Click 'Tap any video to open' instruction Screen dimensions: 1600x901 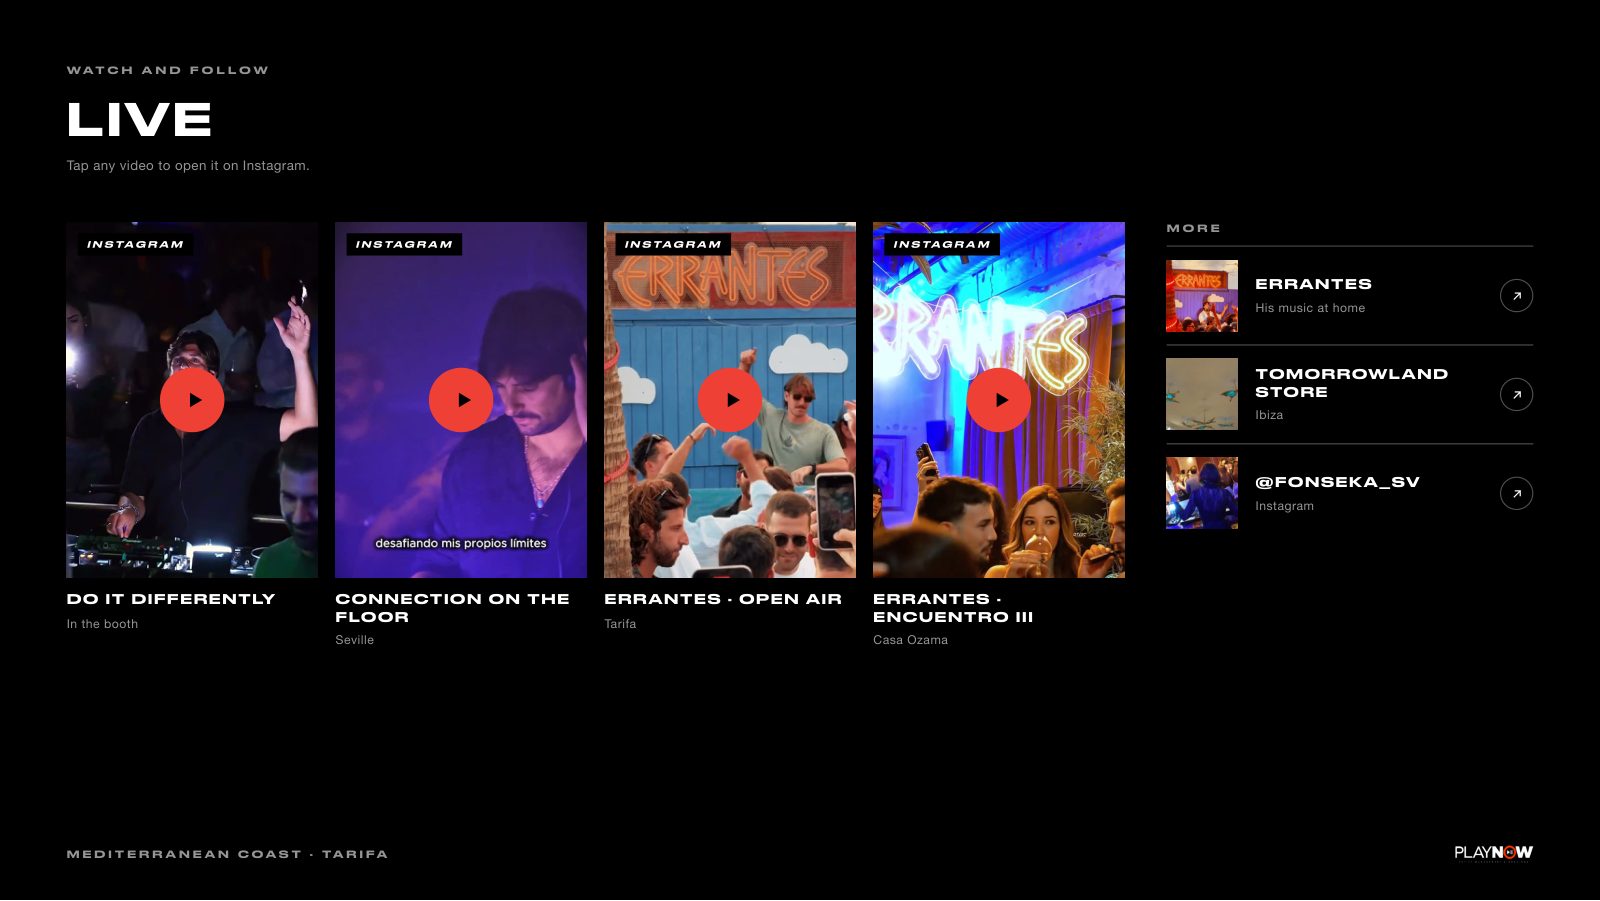pos(188,166)
